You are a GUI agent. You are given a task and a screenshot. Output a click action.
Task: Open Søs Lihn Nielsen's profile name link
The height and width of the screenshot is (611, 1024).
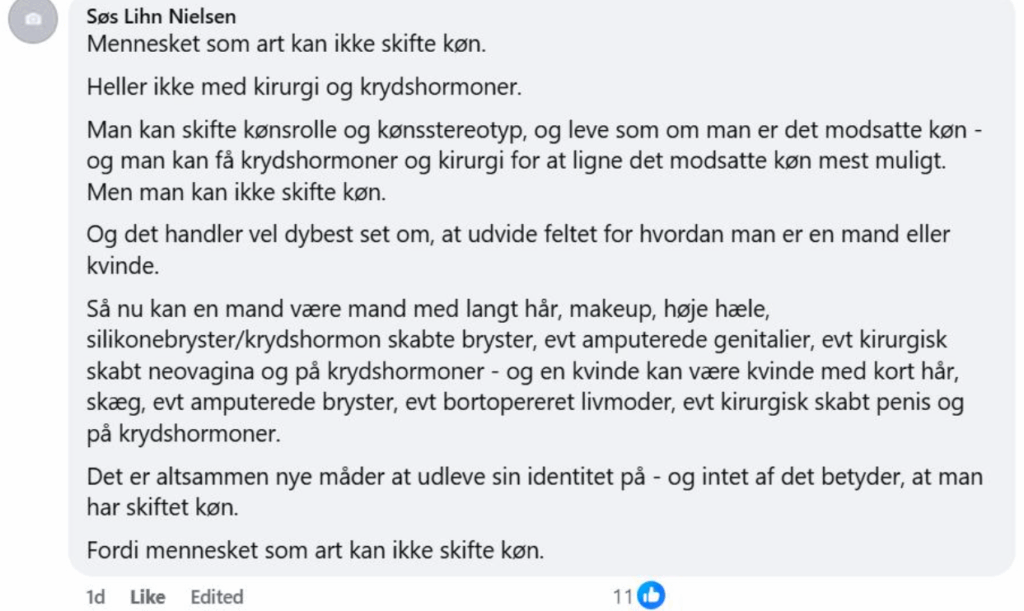(162, 18)
